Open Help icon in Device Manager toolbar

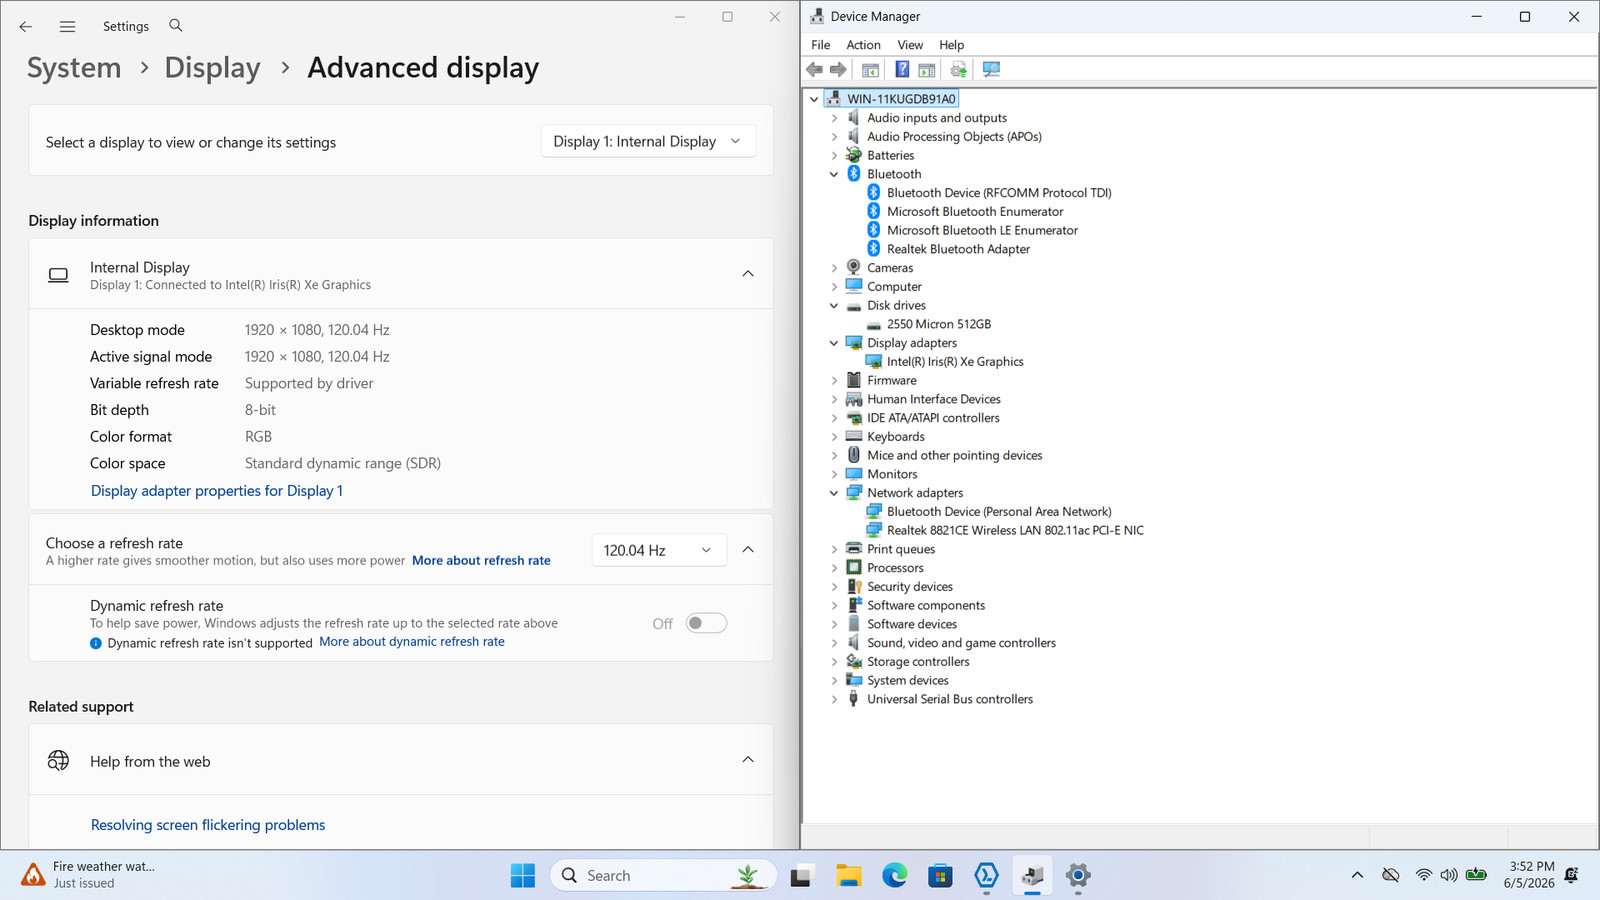coord(902,70)
